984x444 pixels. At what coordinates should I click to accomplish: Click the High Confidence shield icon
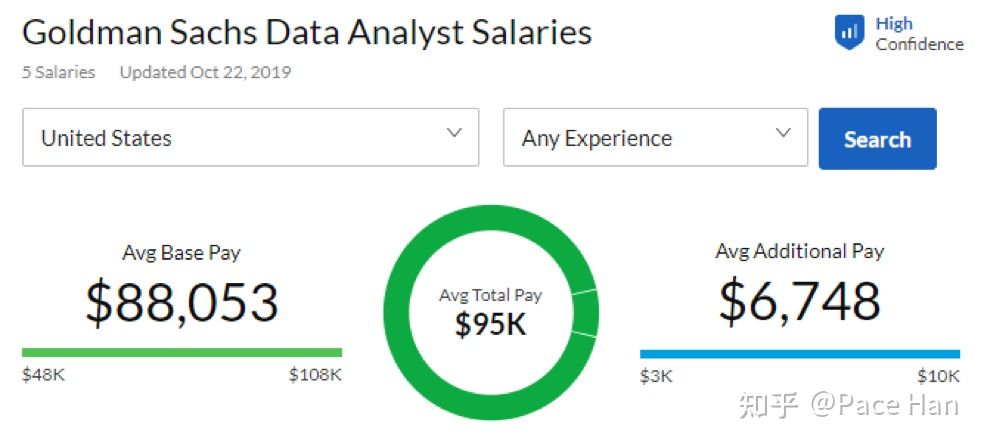tap(849, 33)
